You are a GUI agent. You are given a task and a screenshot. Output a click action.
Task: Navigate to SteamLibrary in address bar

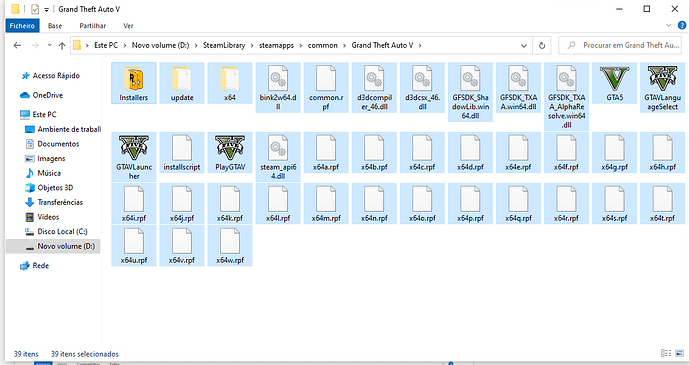[x=224, y=45]
